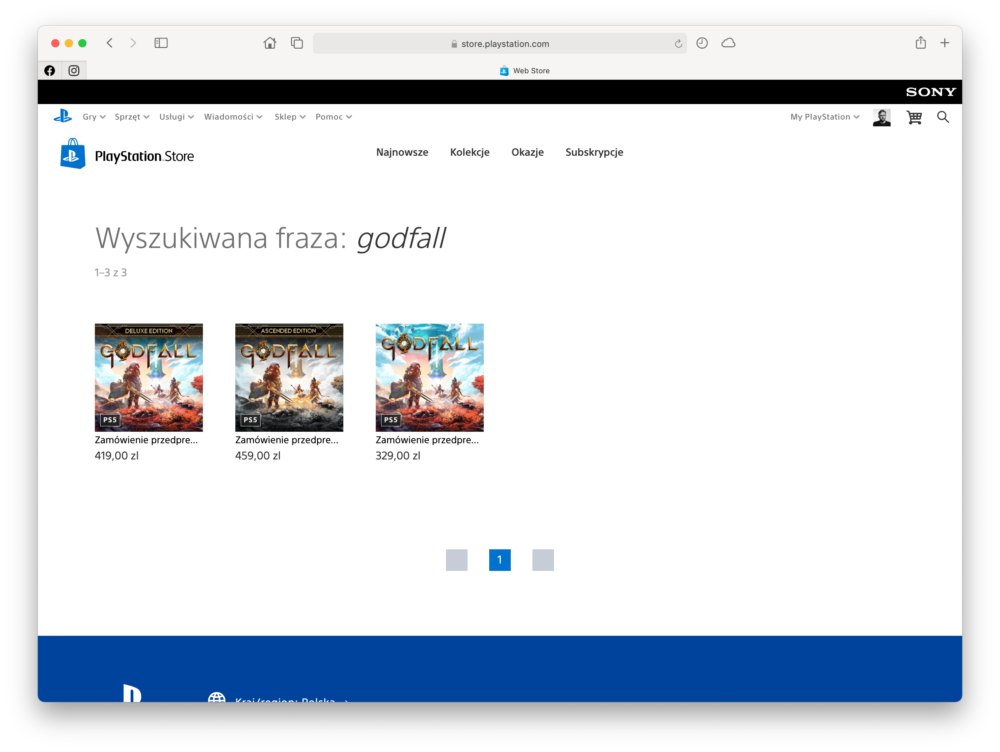Reload page using the refresh icon
1000x752 pixels.
pyautogui.click(x=678, y=43)
